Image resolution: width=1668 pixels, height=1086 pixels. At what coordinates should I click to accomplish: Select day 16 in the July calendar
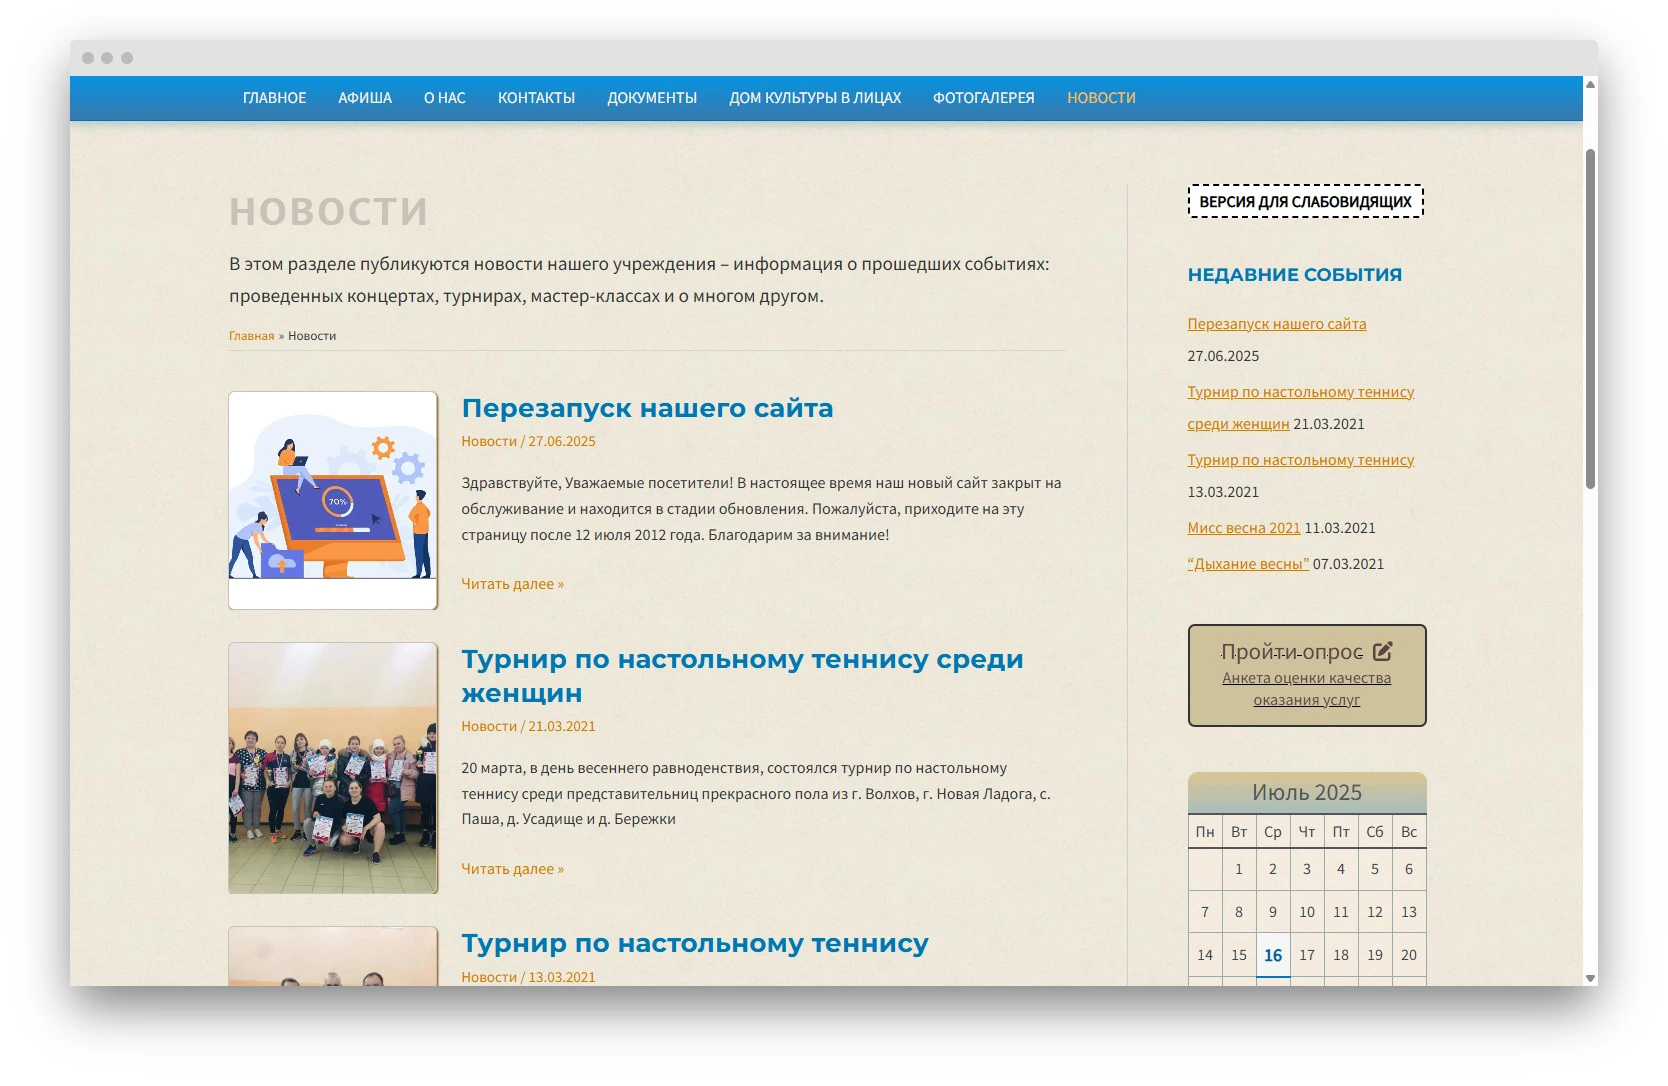point(1272,955)
